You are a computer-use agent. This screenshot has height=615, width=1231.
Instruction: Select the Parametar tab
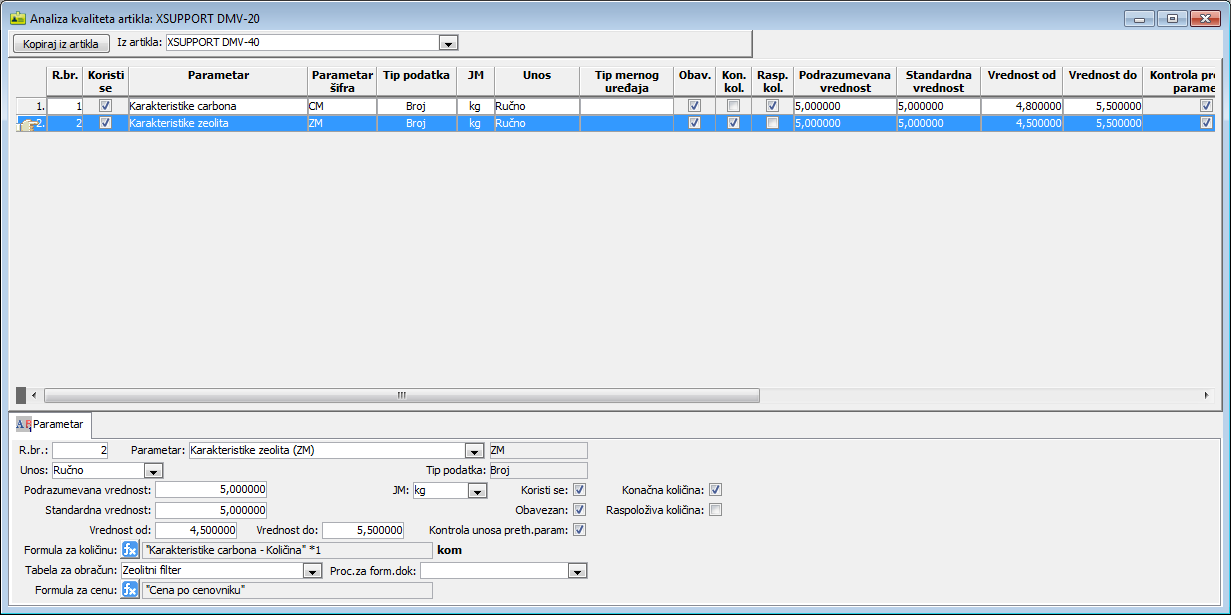point(54,424)
